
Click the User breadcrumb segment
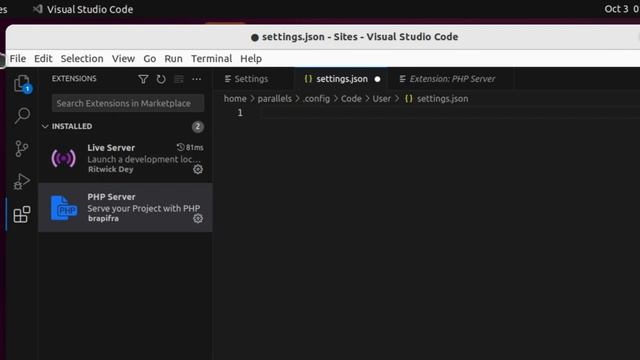click(x=382, y=99)
